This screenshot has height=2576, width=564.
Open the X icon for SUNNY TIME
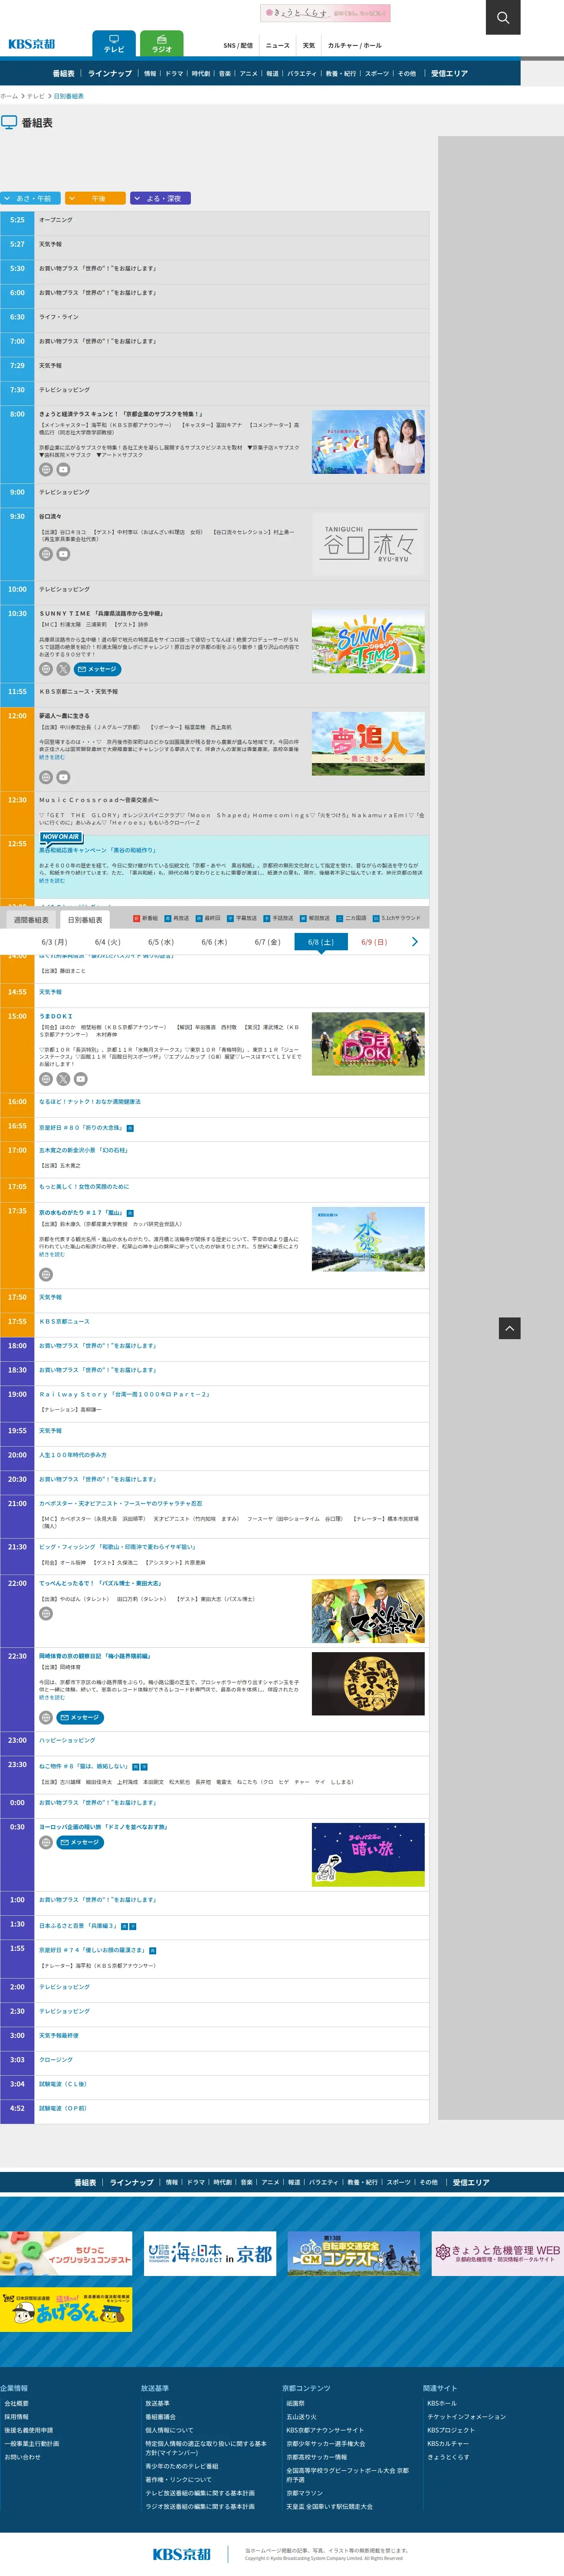(63, 669)
